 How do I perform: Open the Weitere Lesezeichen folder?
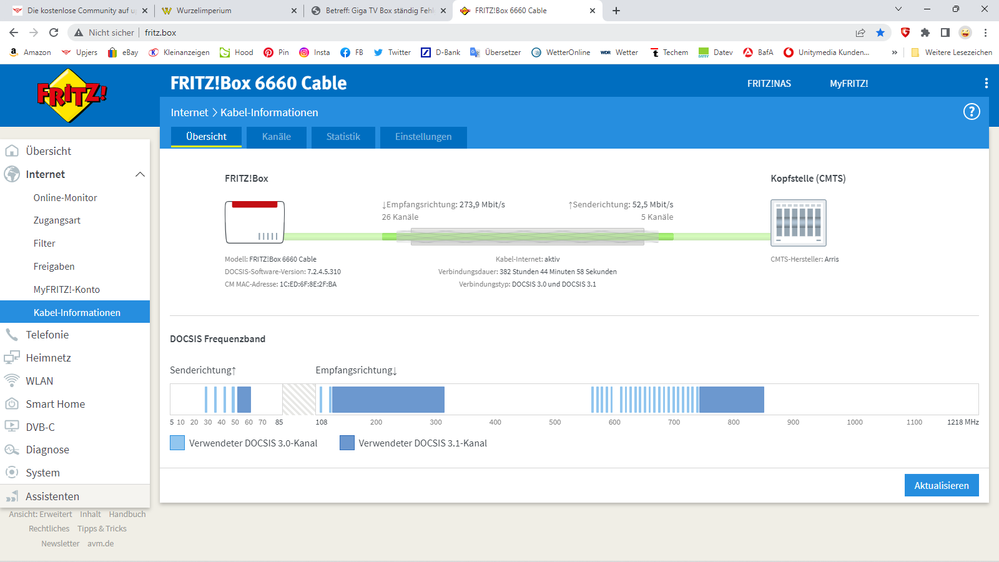coord(951,52)
